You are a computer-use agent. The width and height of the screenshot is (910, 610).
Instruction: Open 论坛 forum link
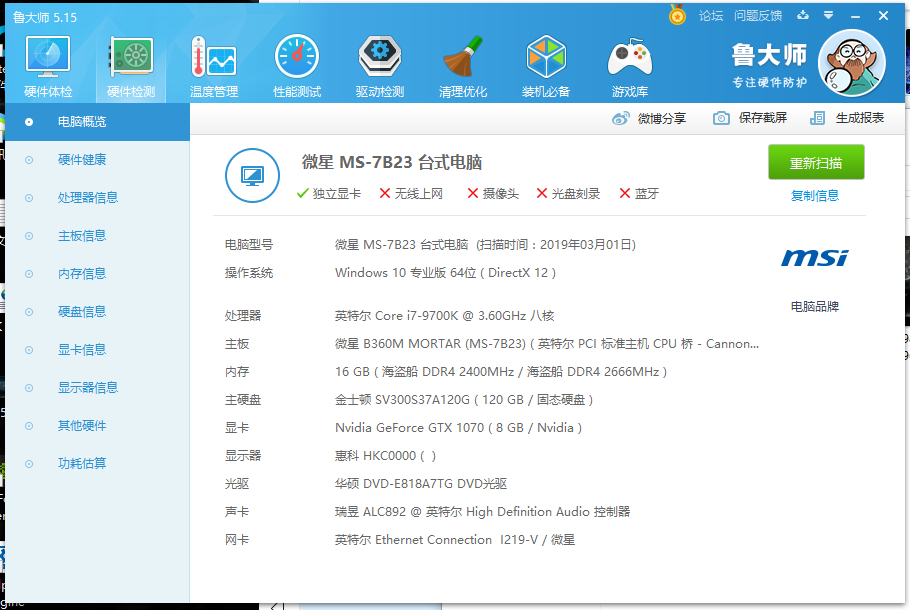(711, 16)
